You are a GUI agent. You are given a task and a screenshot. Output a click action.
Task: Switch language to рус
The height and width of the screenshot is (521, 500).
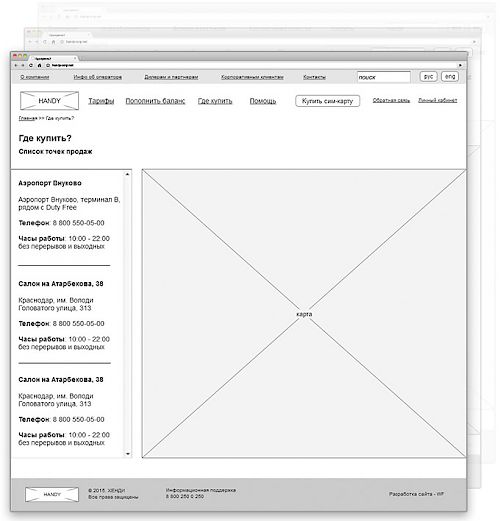[x=428, y=77]
